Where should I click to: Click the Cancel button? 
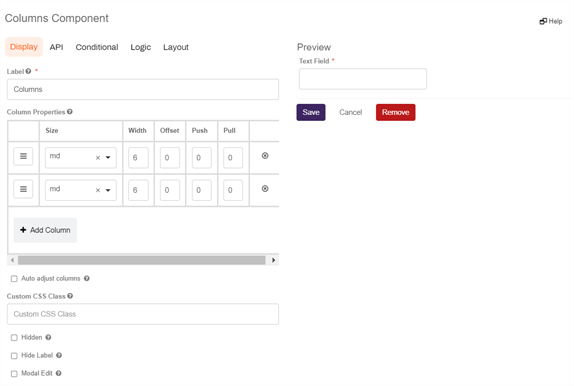coord(351,112)
